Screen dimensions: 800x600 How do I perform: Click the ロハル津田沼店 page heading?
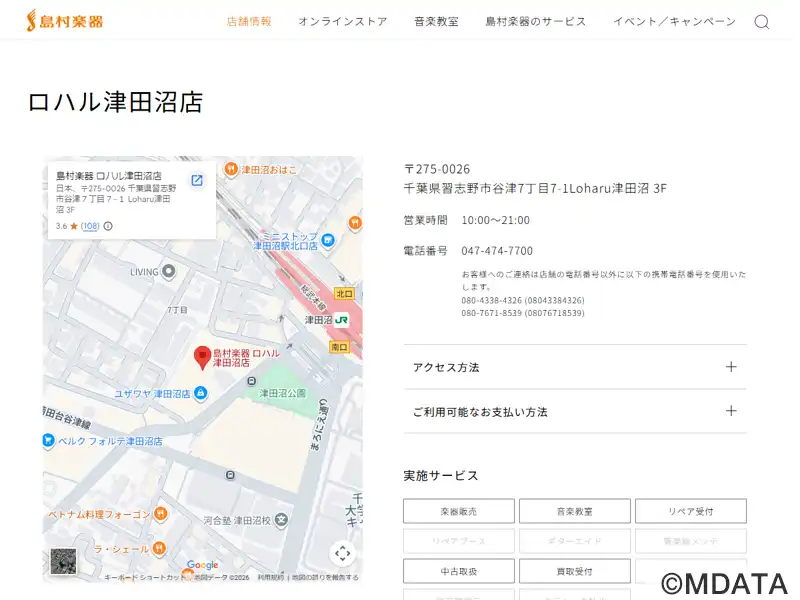click(x=116, y=102)
